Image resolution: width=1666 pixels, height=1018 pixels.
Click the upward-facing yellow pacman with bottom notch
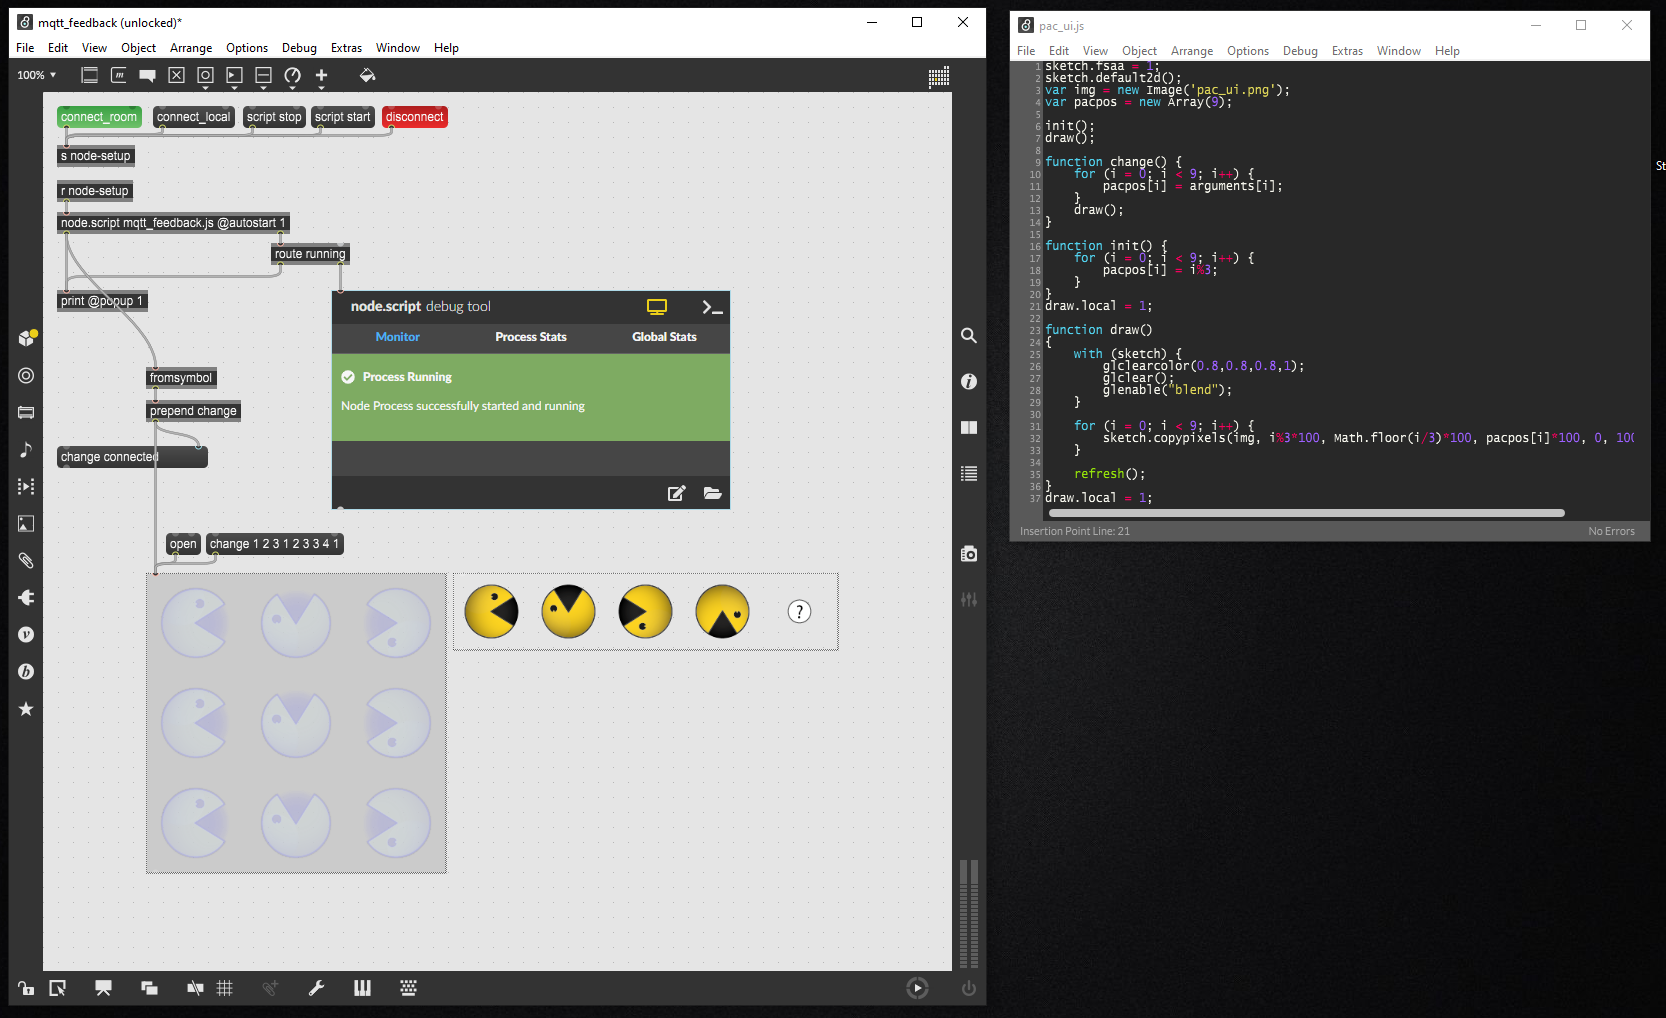[x=722, y=612]
